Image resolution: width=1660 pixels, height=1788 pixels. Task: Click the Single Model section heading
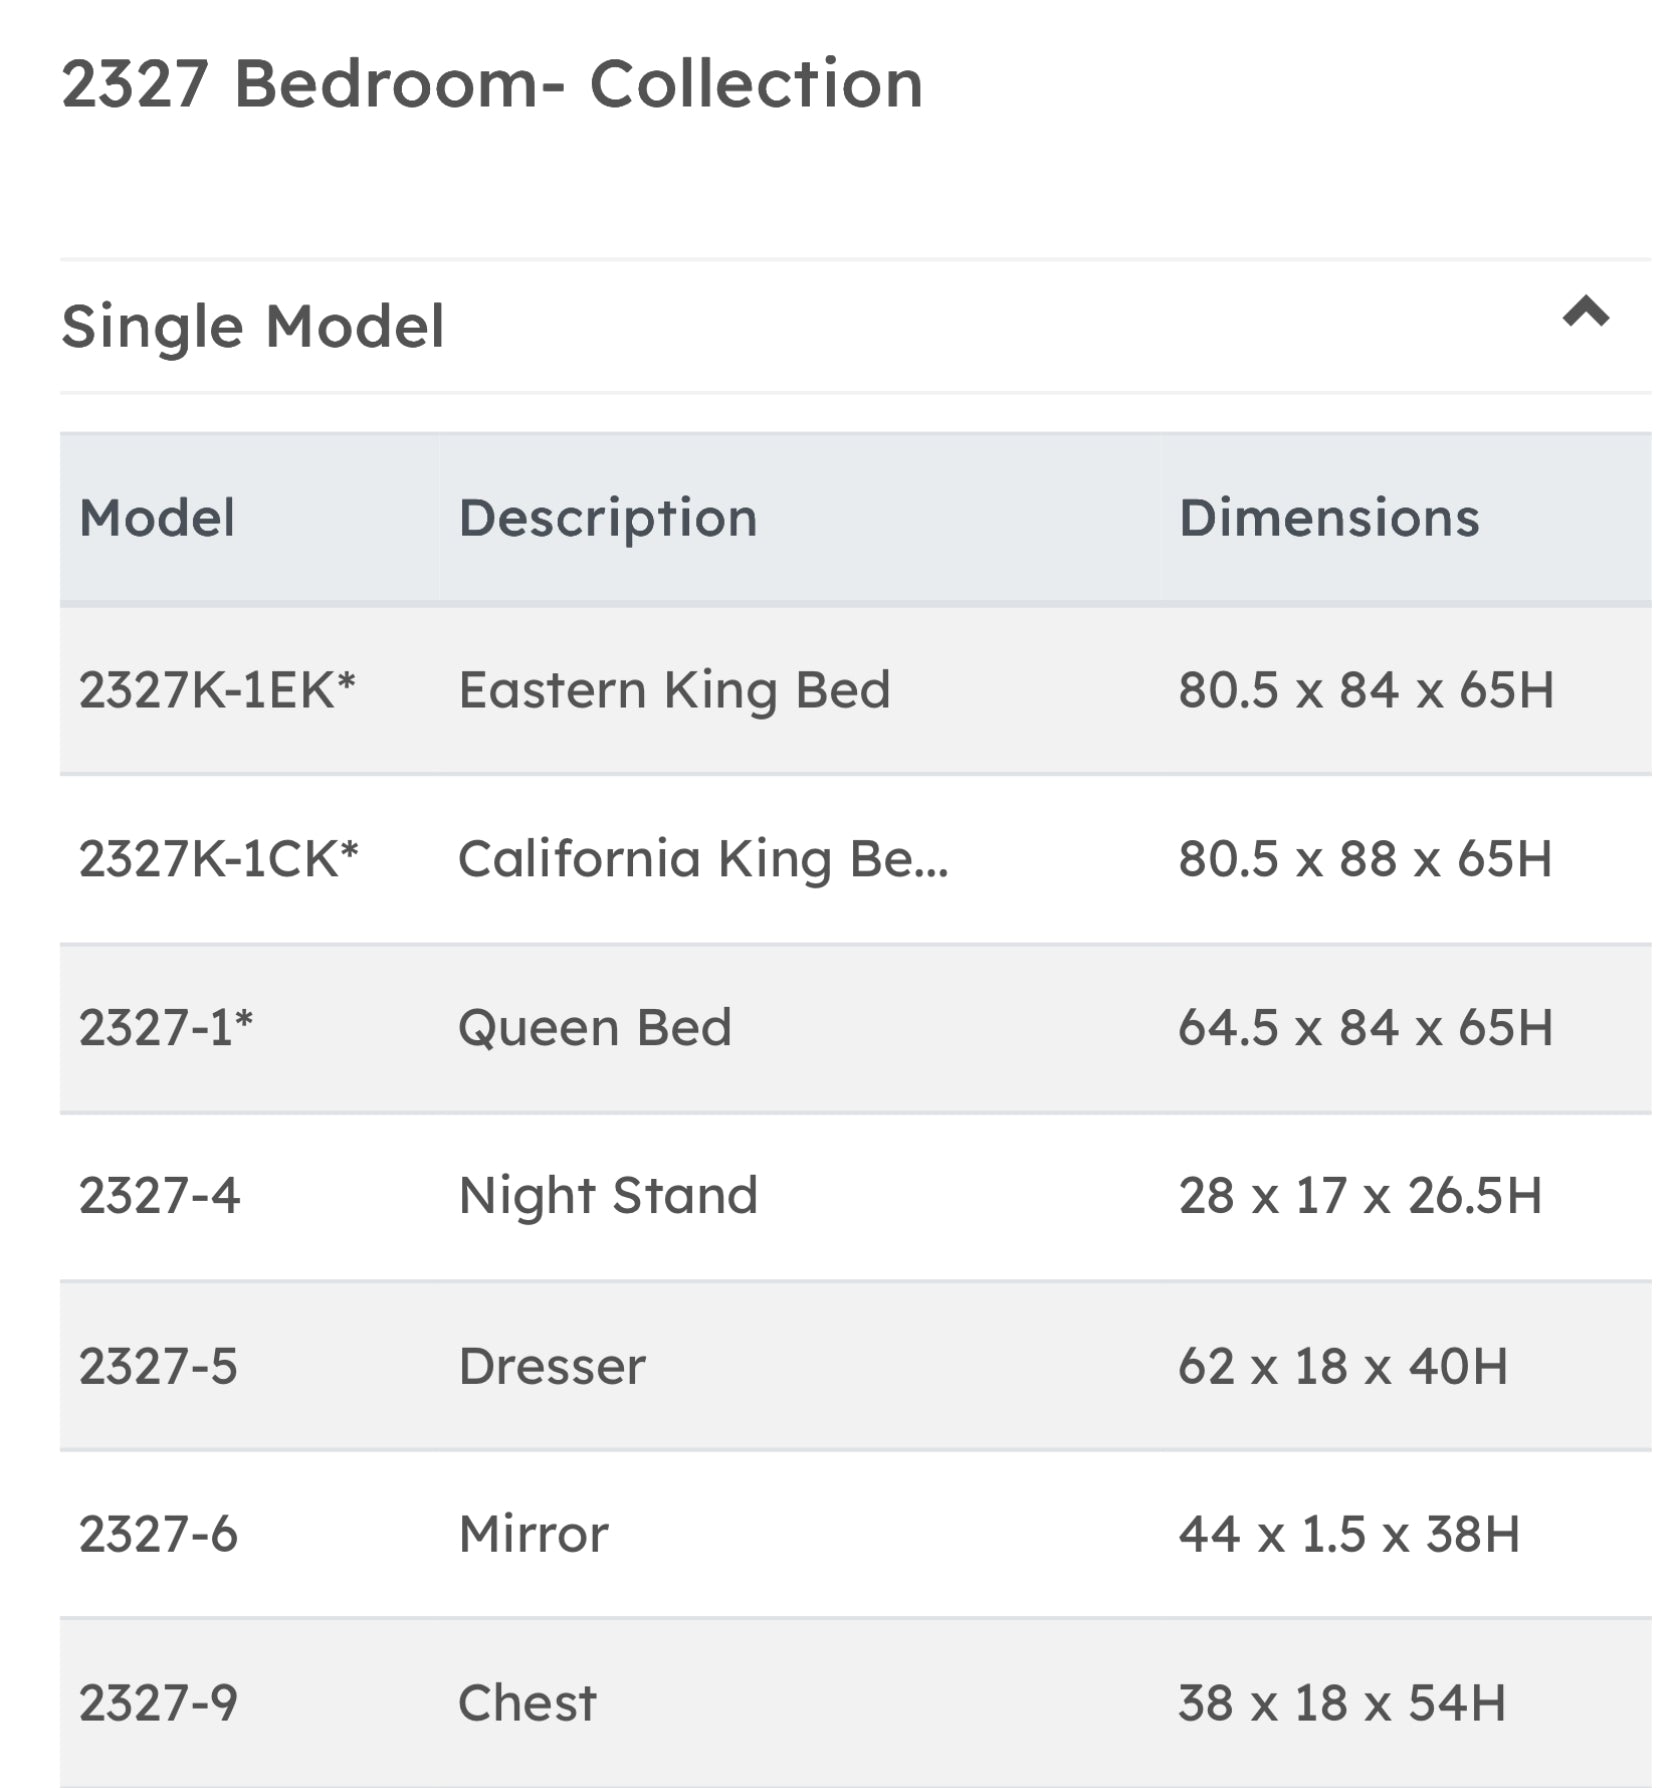tap(253, 327)
